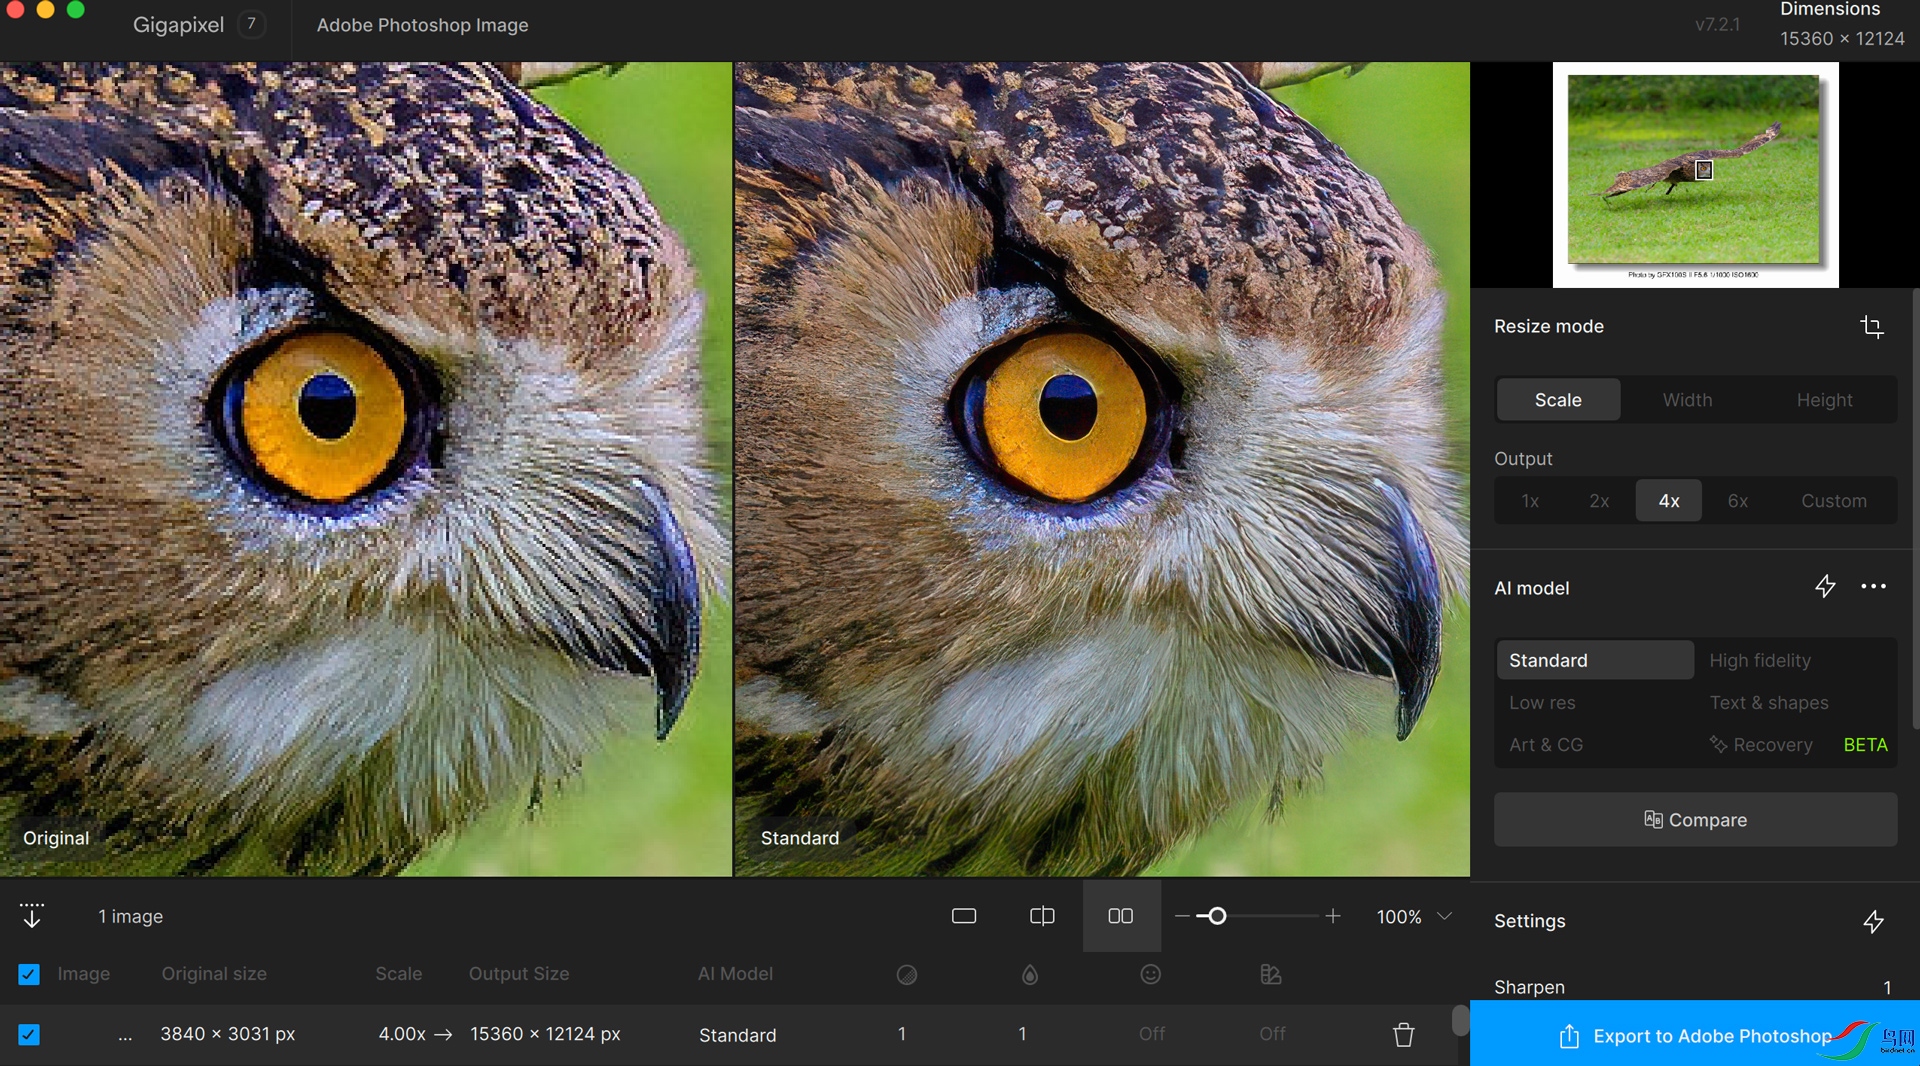Set output scale to 2x
Image resolution: width=1920 pixels, height=1066 pixels.
click(1599, 501)
